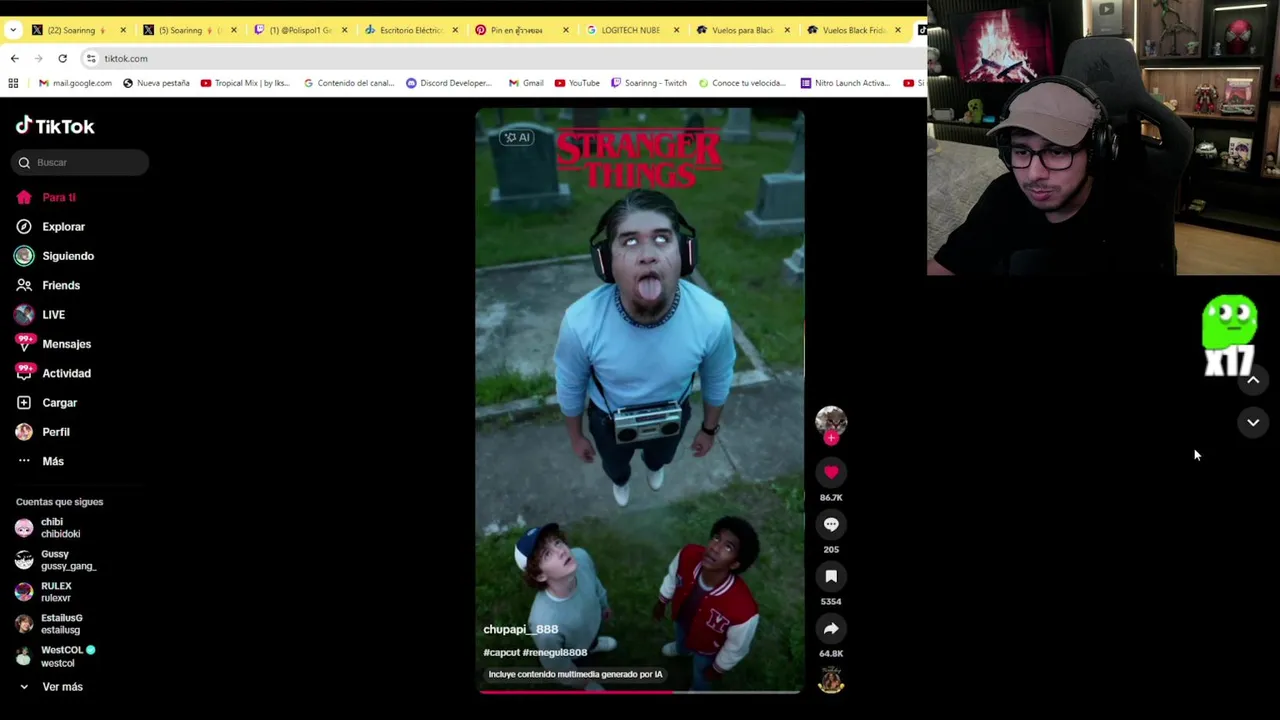1280x720 pixels.
Task: Open Tropical Mix bookmark
Action: 245,83
